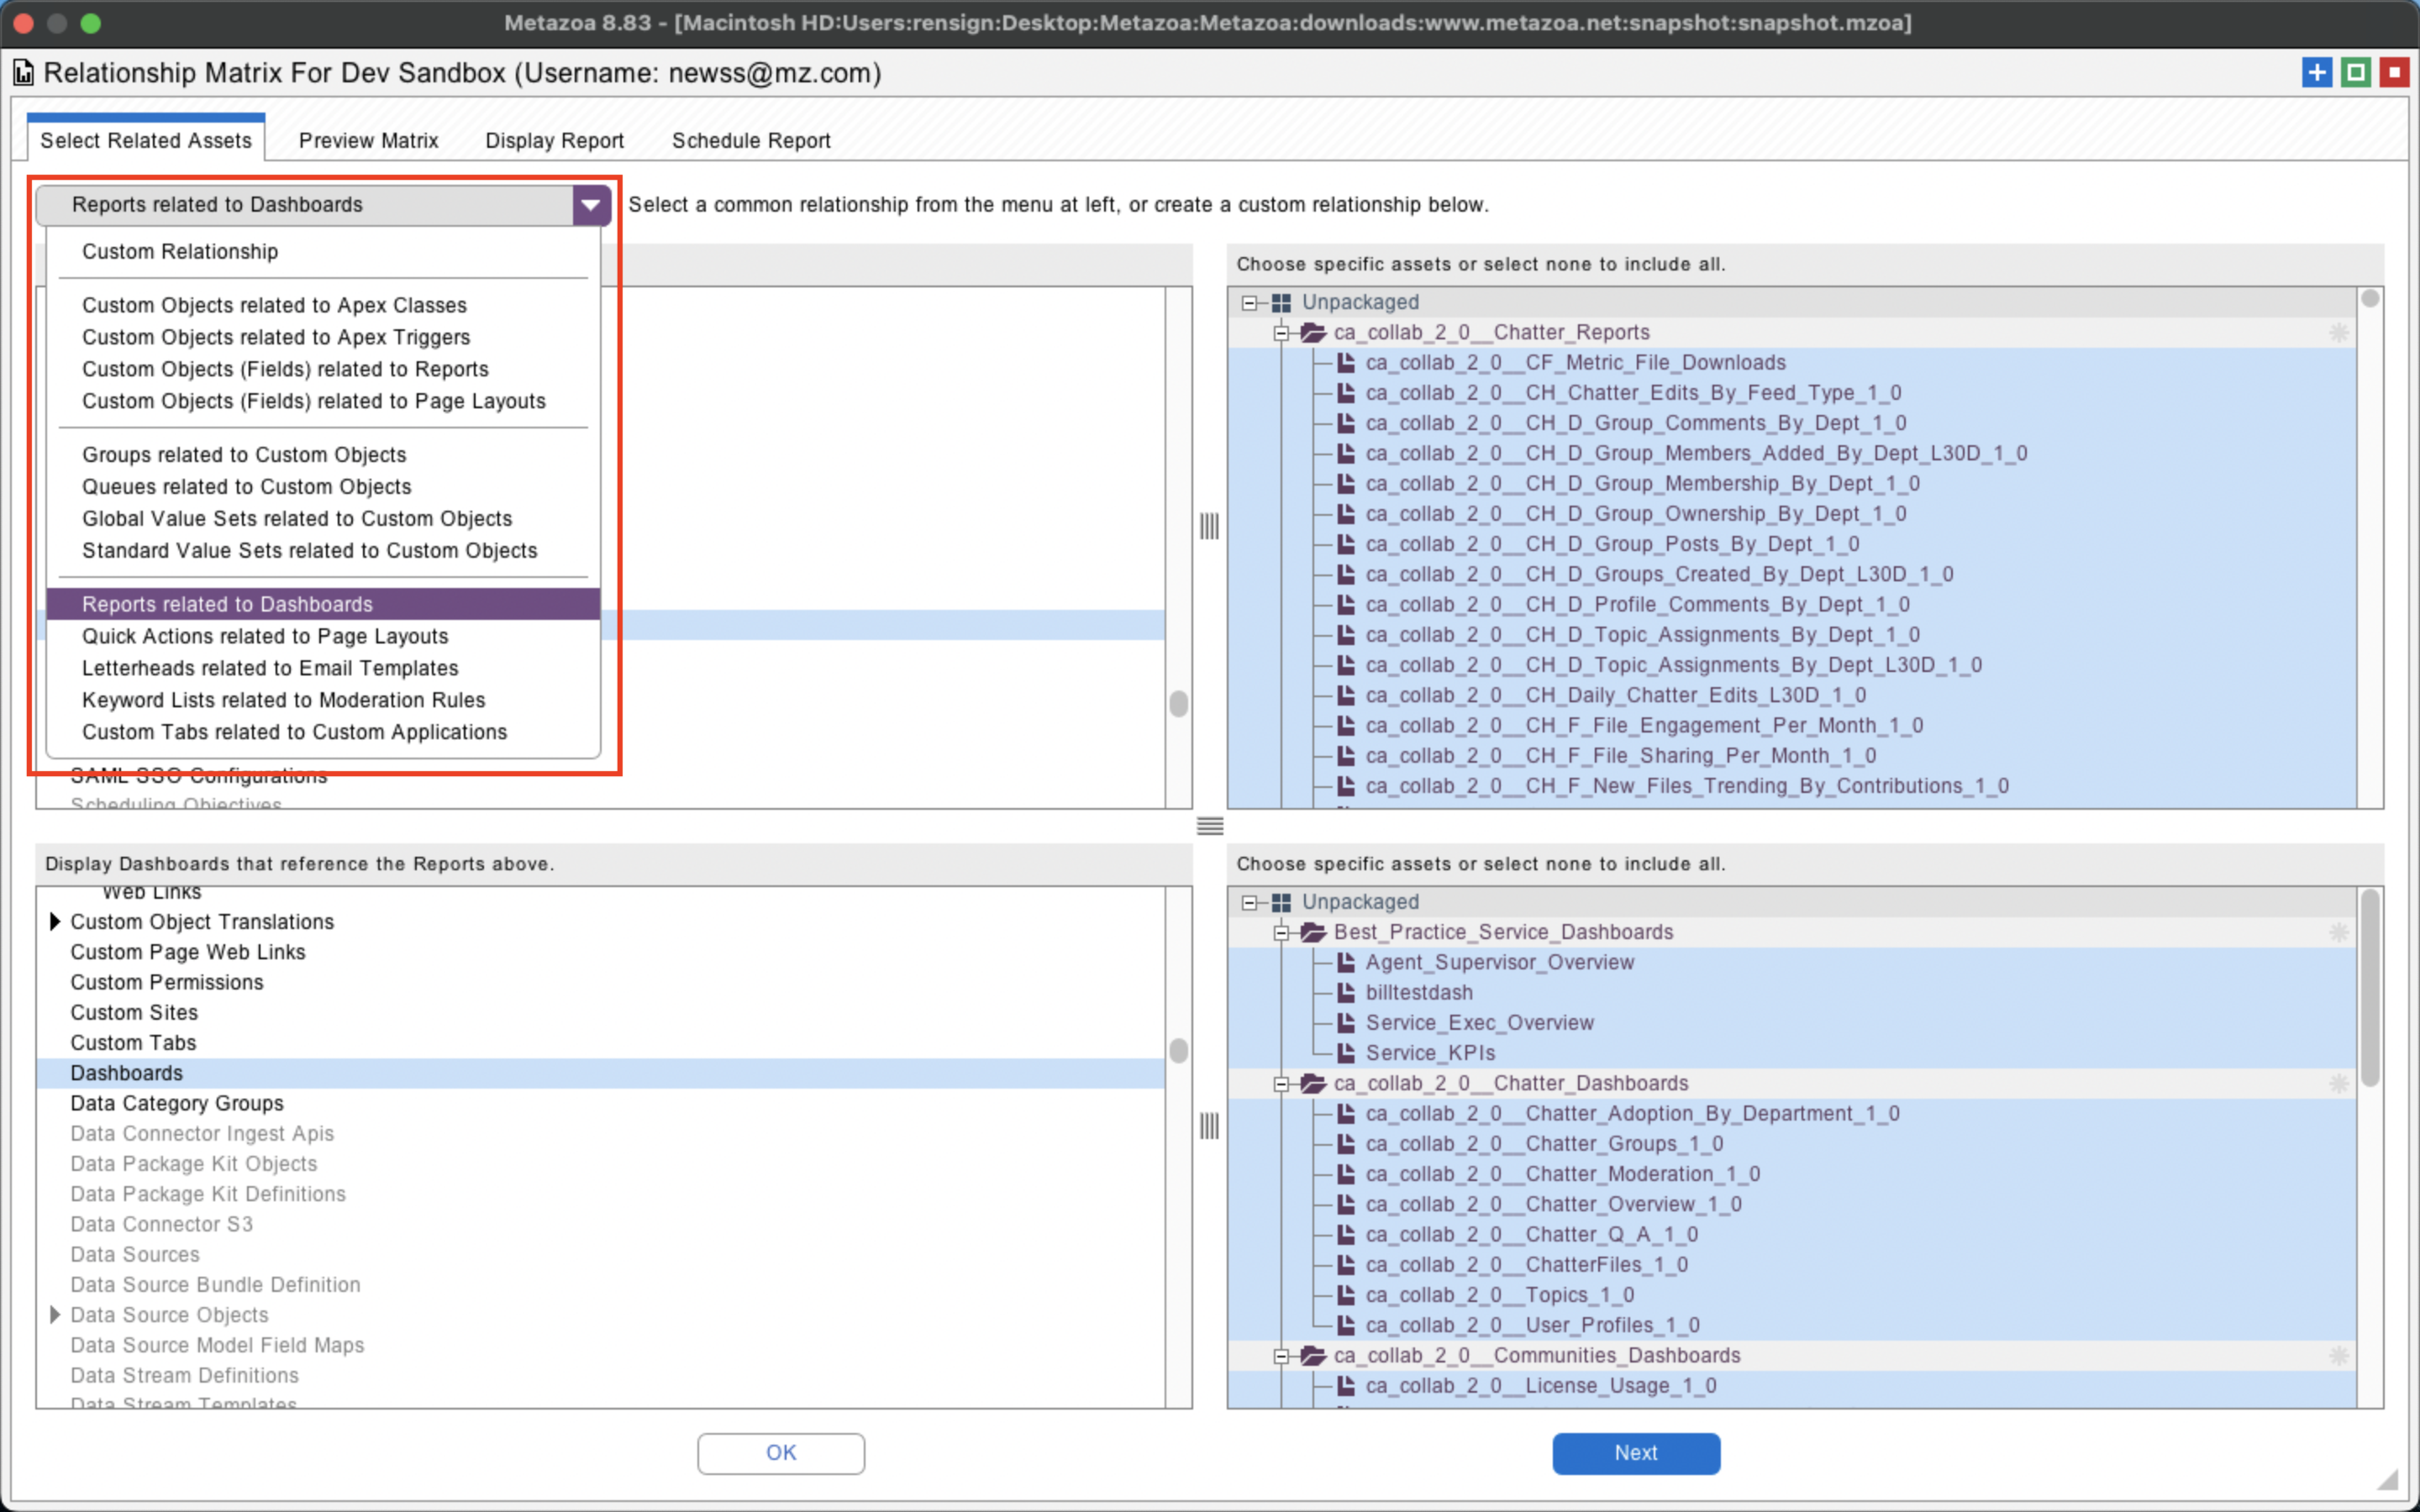Choose Global Value Sets related to Custom Objects
This screenshot has width=2420, height=1512.
click(323, 519)
